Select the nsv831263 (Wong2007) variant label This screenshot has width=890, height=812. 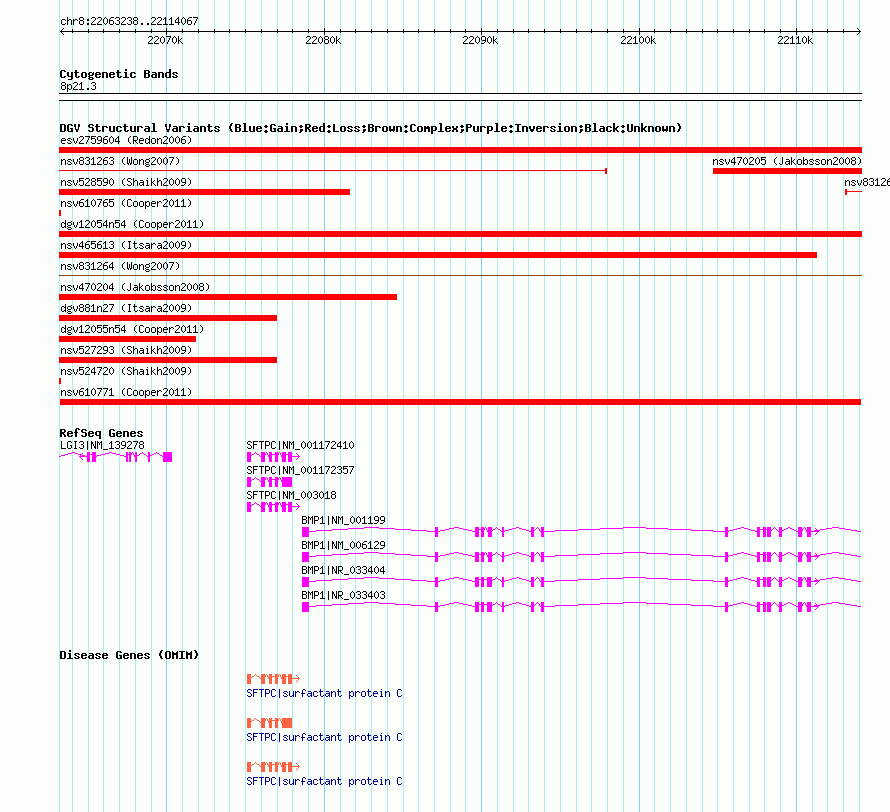(x=120, y=161)
